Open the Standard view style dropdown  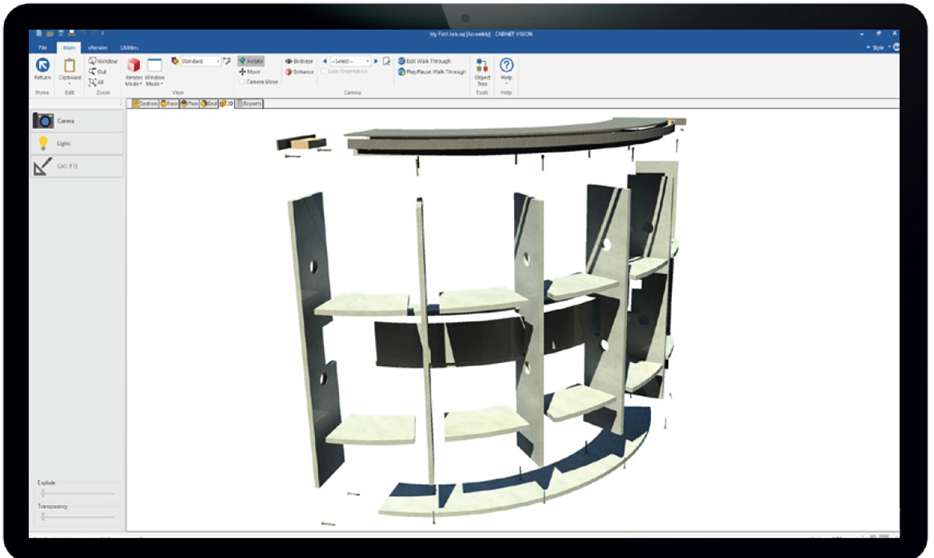click(x=197, y=61)
